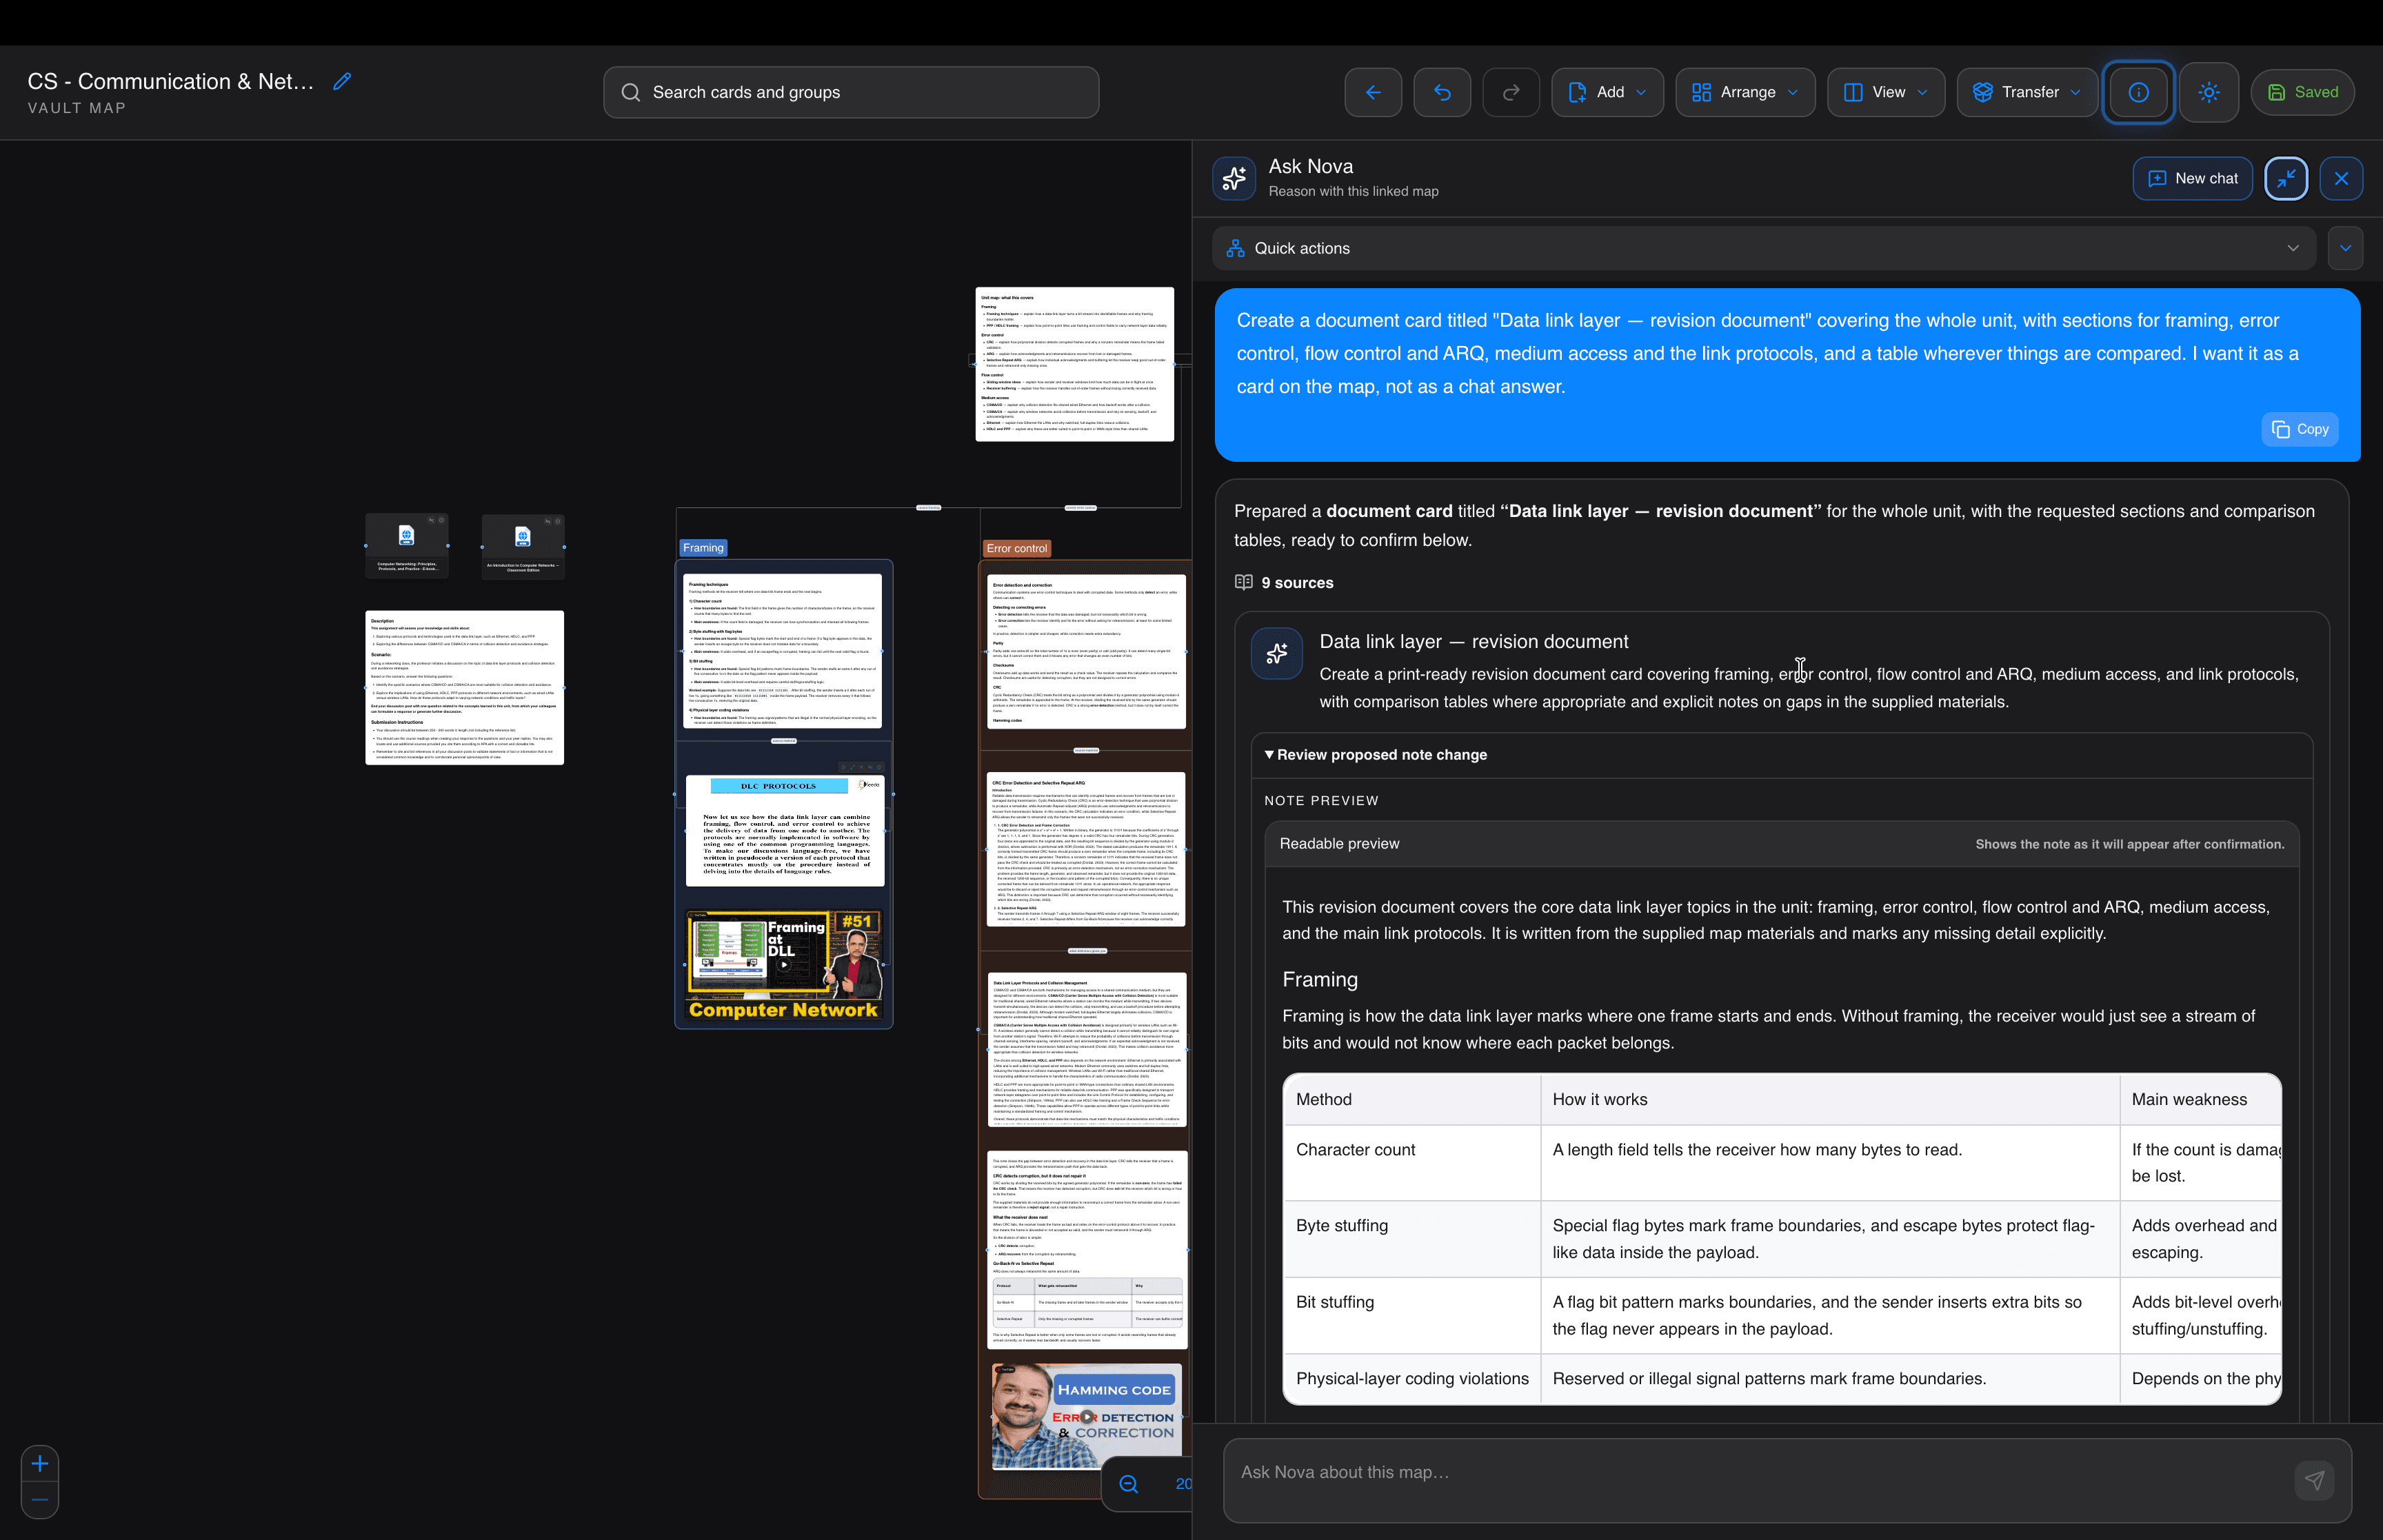The image size is (2383, 1540).
Task: Open the View dropdown menu
Action: 1885,92
